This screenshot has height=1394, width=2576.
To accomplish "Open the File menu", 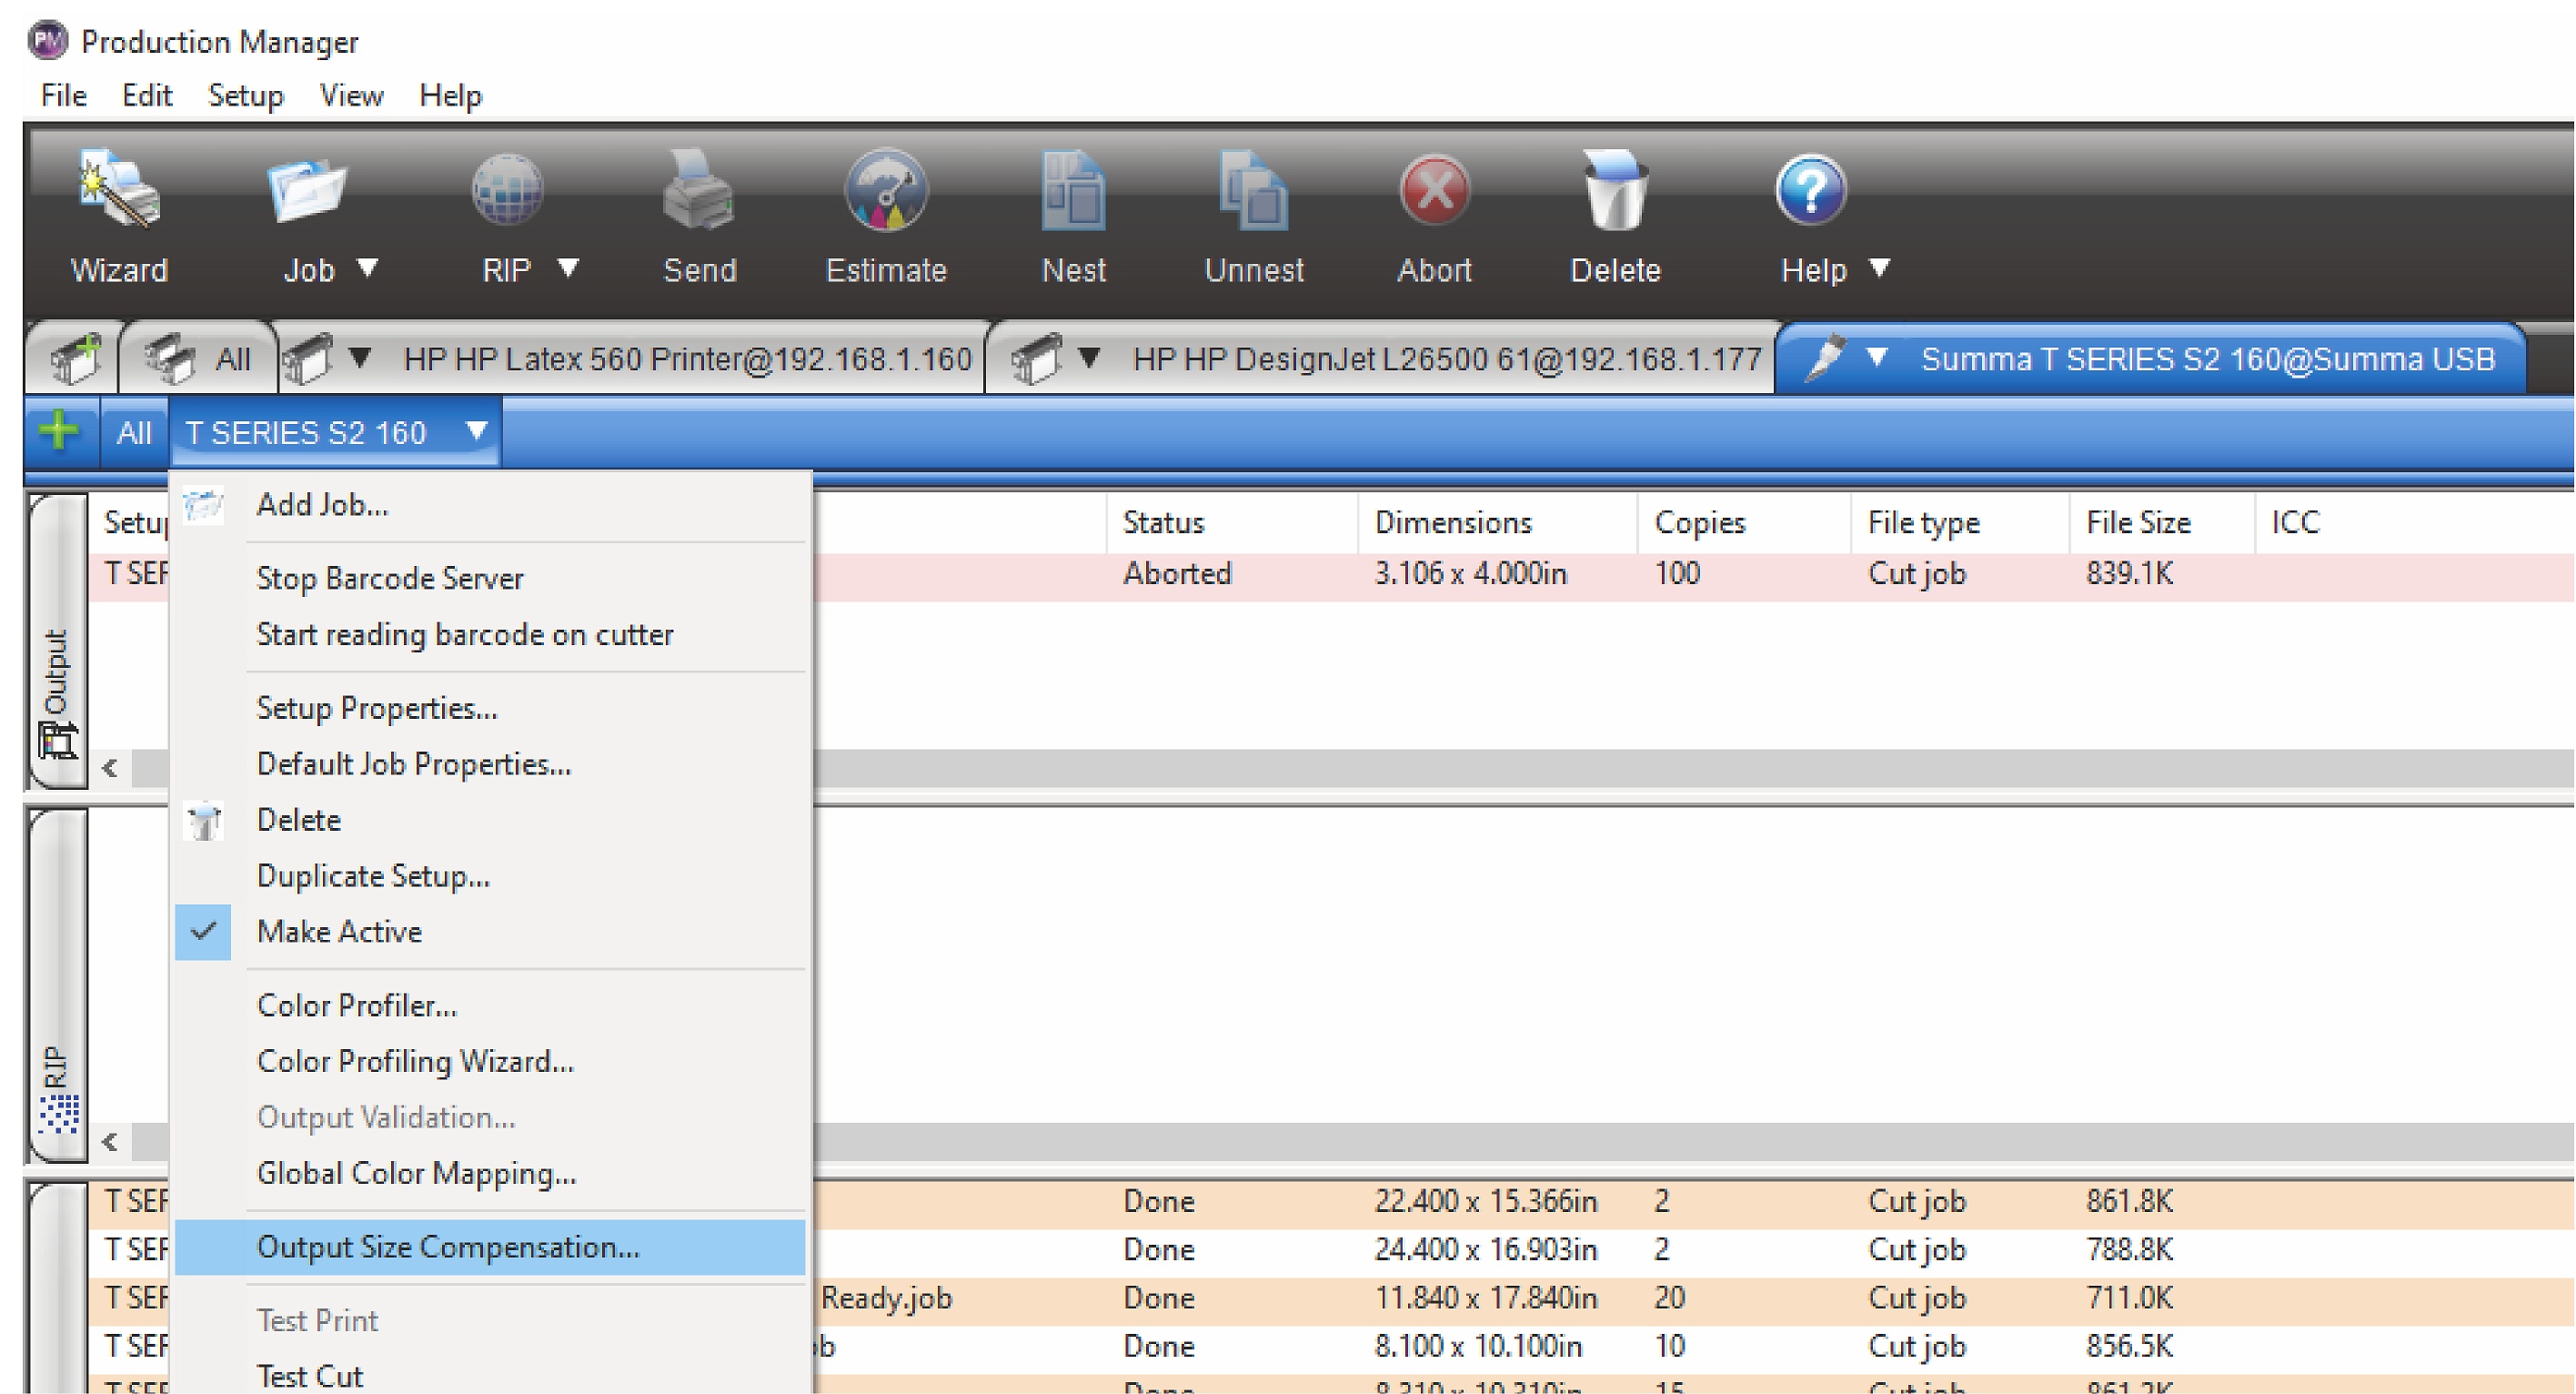I will (x=64, y=95).
